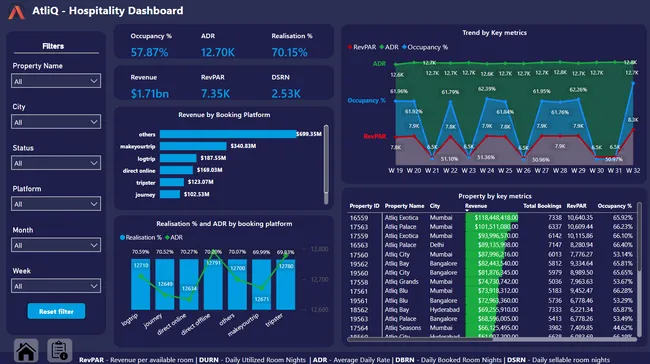650x364 pixels.
Task: Sort table by Property Name column header
Action: [404, 206]
